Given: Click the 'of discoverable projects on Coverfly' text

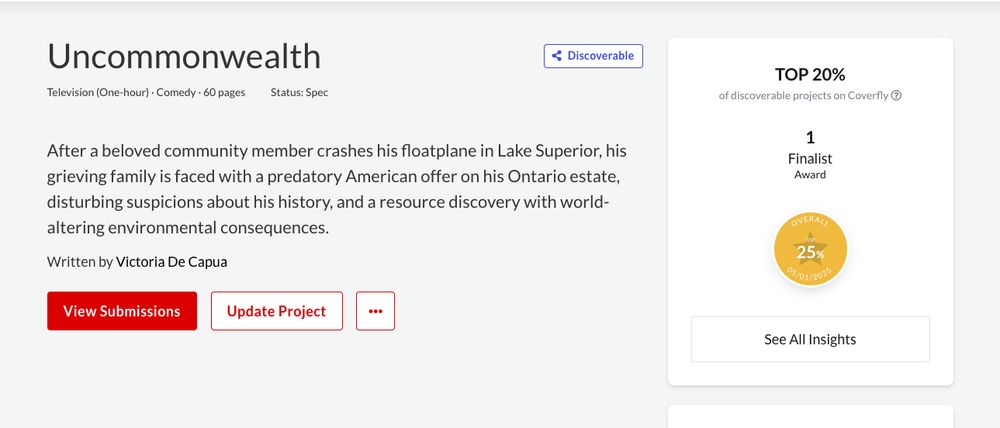Looking at the screenshot, I should click(804, 96).
